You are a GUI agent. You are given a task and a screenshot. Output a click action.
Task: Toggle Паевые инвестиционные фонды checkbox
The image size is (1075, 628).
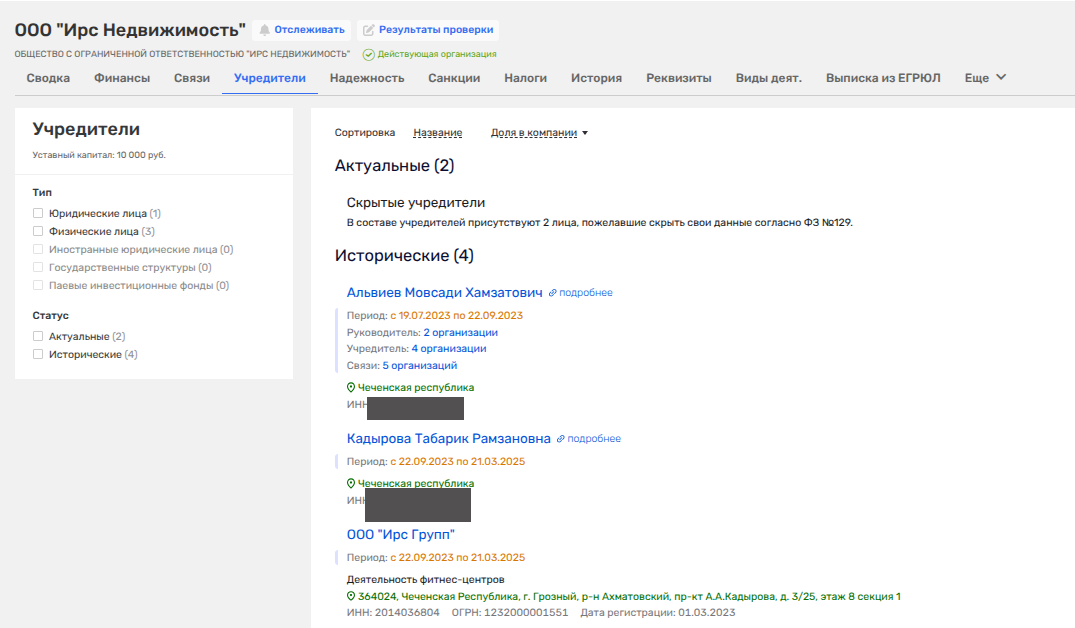tap(38, 285)
